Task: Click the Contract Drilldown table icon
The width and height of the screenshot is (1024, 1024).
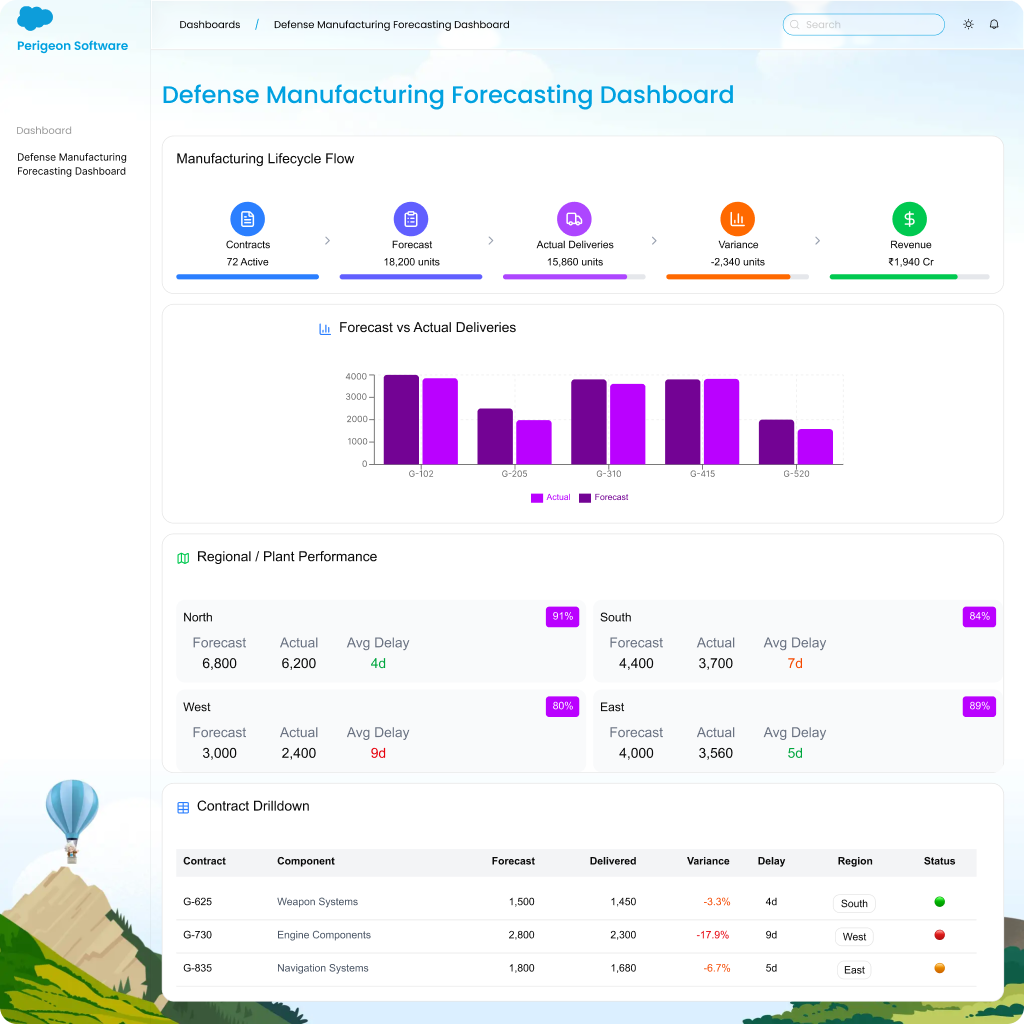Action: click(x=183, y=807)
